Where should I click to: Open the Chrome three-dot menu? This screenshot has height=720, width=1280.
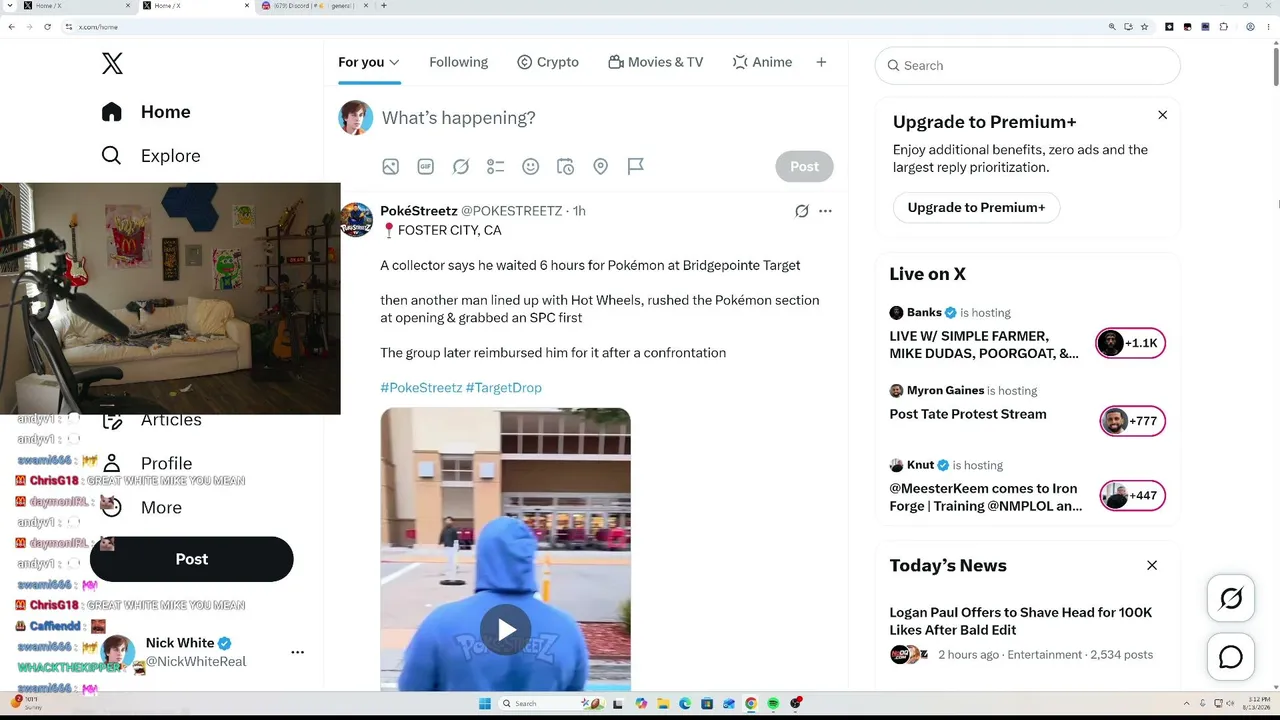(x=1270, y=27)
